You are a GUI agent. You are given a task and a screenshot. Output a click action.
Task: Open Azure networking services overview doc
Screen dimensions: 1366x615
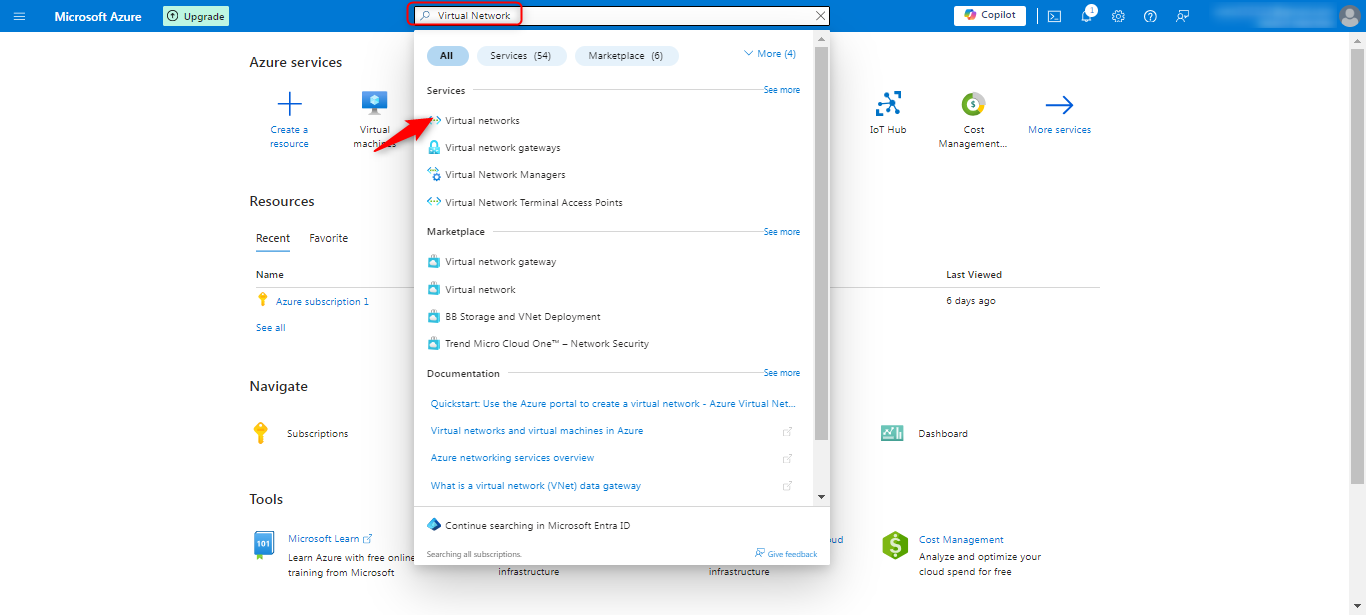[512, 458]
